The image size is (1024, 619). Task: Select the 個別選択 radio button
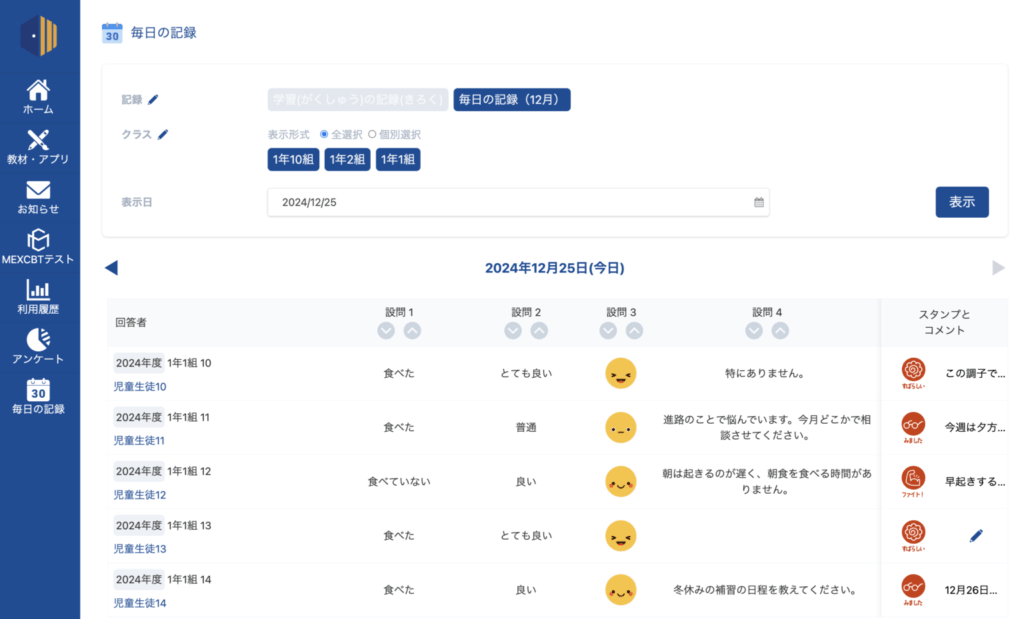[372, 134]
